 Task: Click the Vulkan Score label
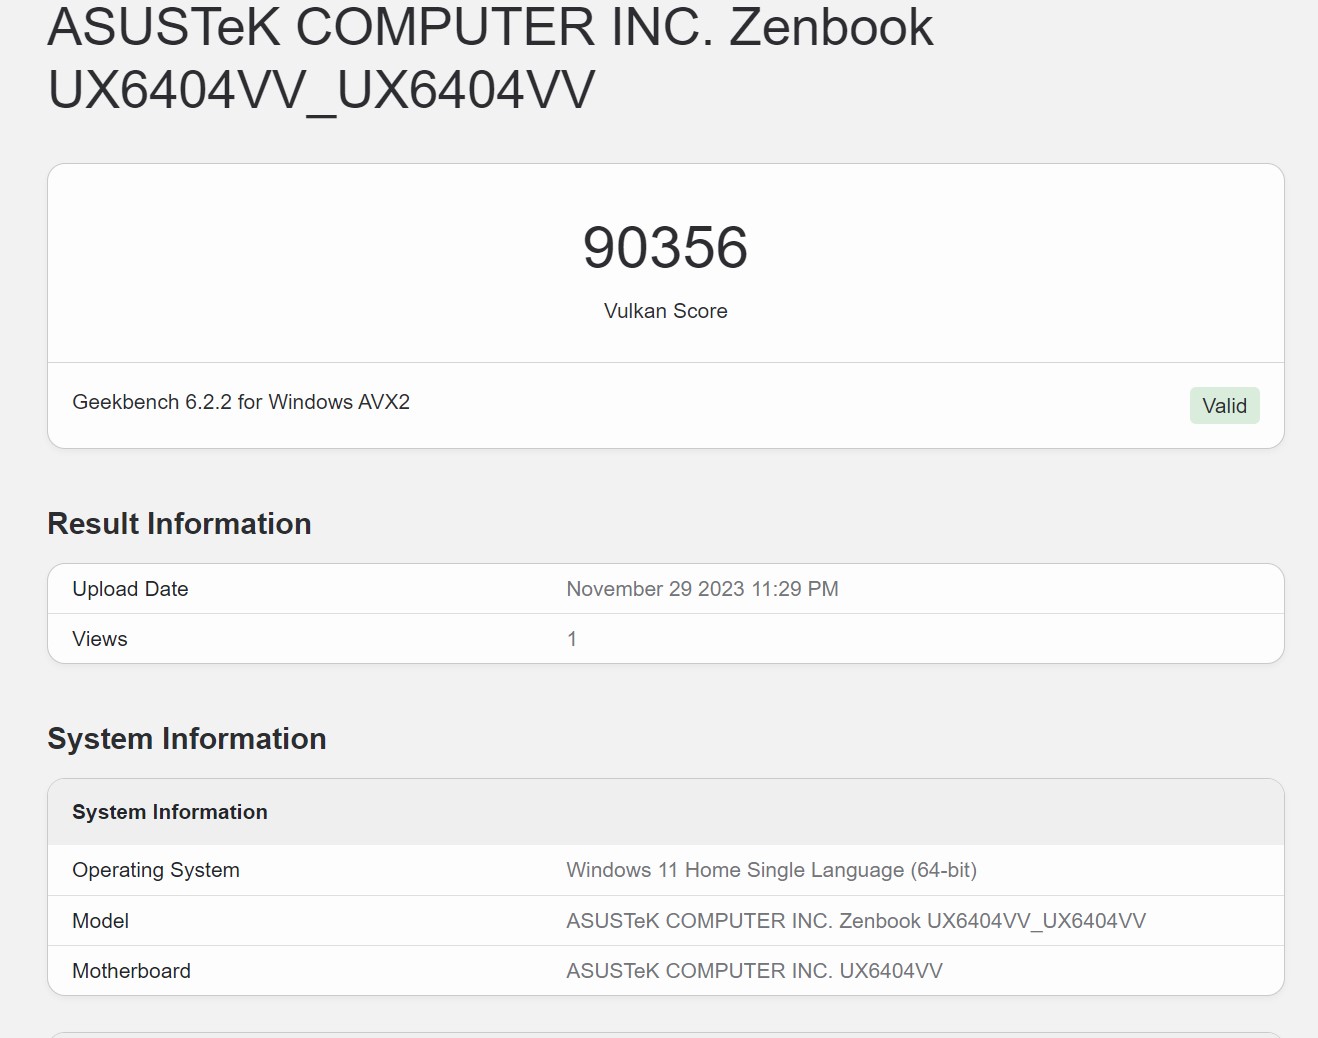665,311
